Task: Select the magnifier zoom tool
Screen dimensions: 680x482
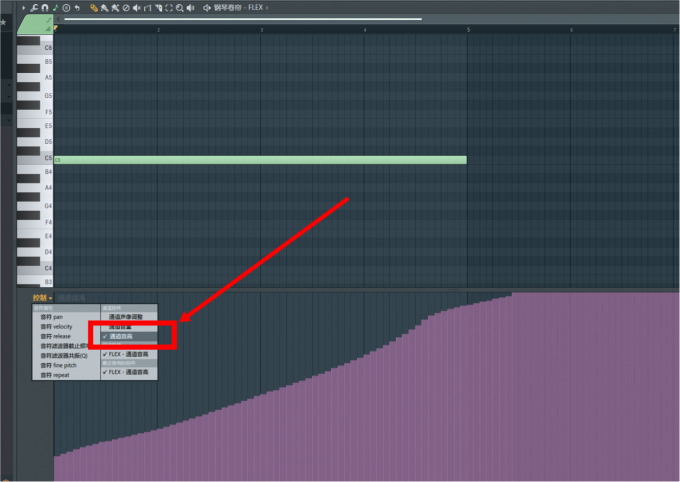Action: (180, 8)
